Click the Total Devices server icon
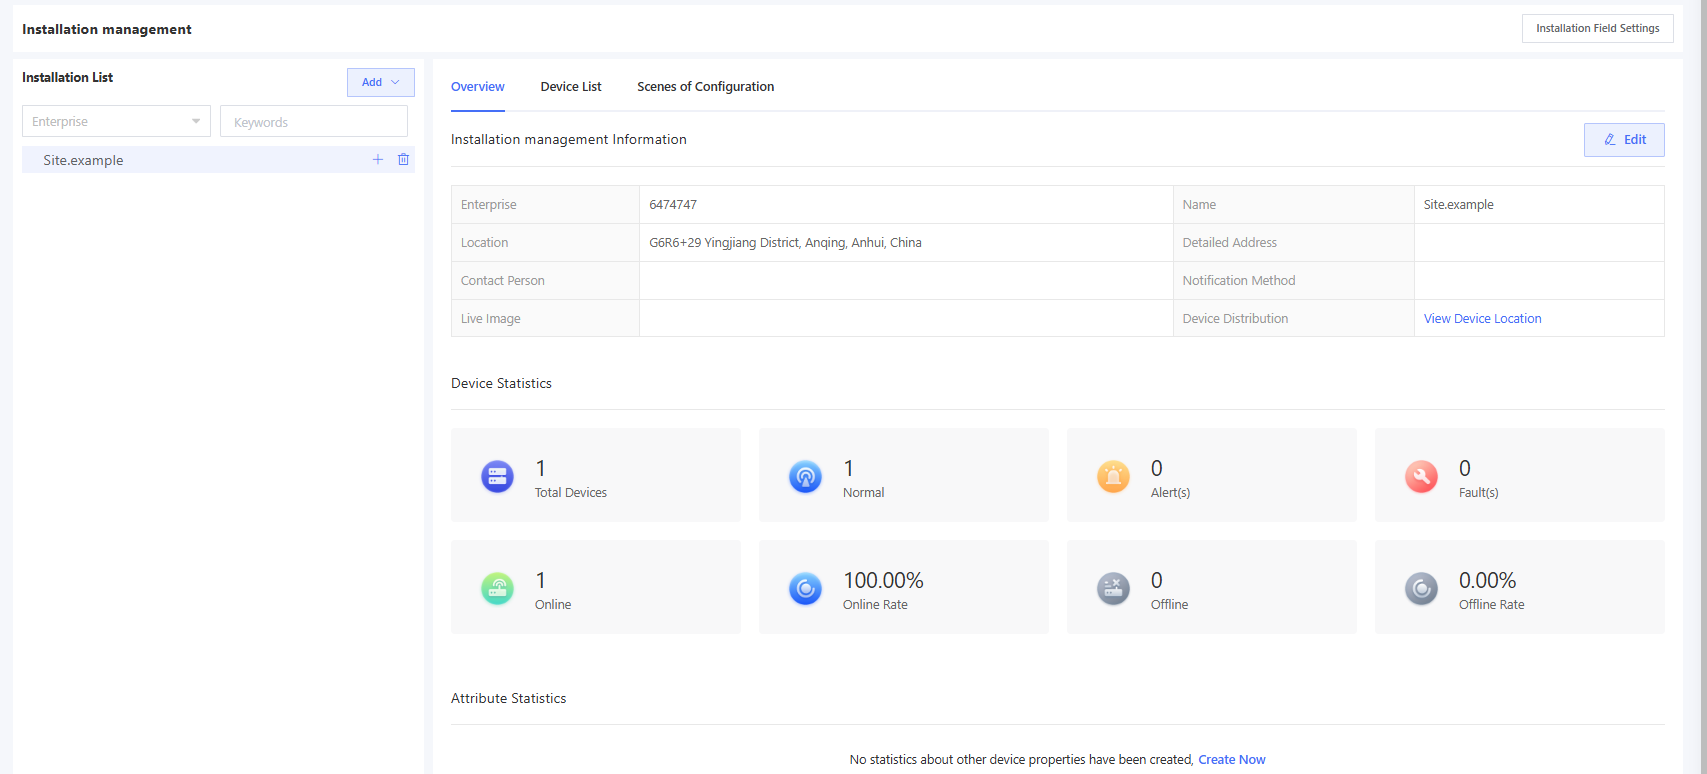The height and width of the screenshot is (774, 1707). pyautogui.click(x=497, y=477)
